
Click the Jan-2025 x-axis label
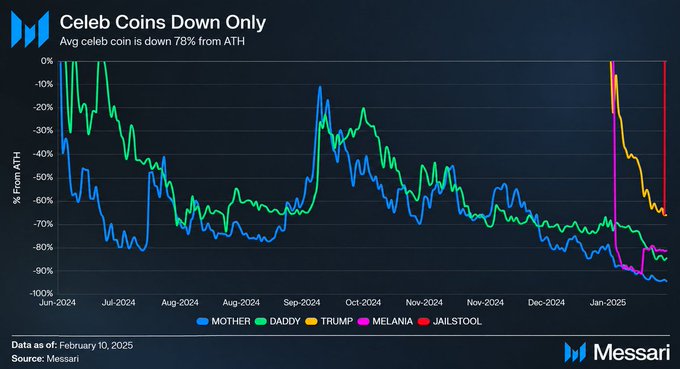point(608,303)
